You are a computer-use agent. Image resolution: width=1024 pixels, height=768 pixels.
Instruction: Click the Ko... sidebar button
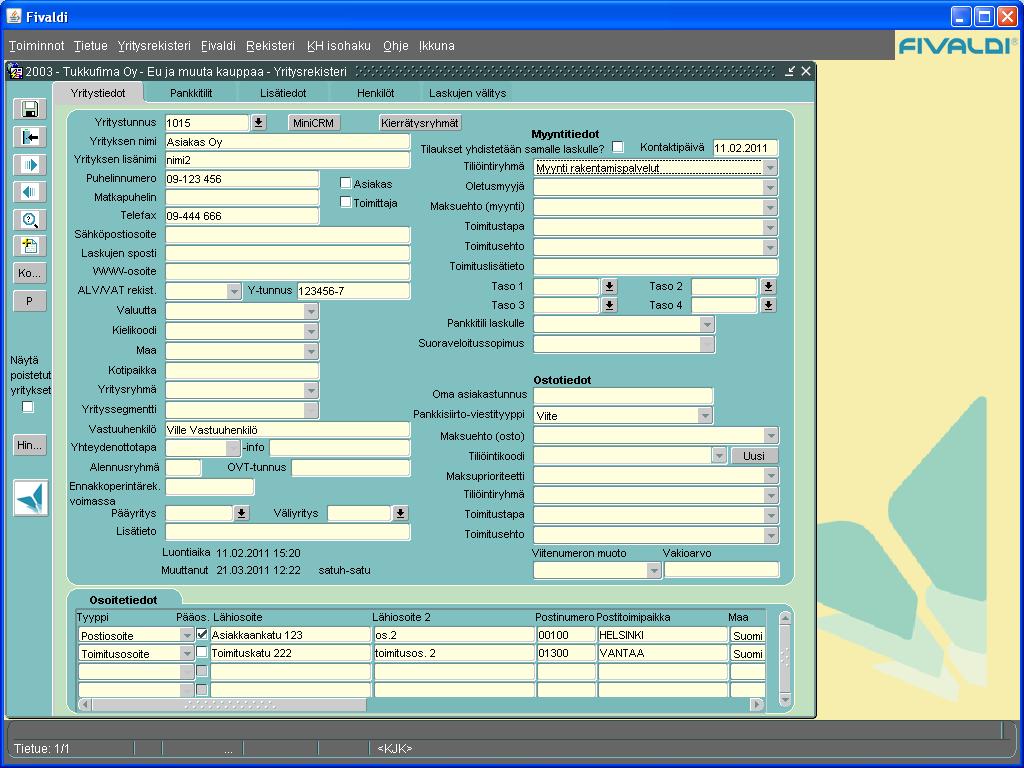point(29,273)
